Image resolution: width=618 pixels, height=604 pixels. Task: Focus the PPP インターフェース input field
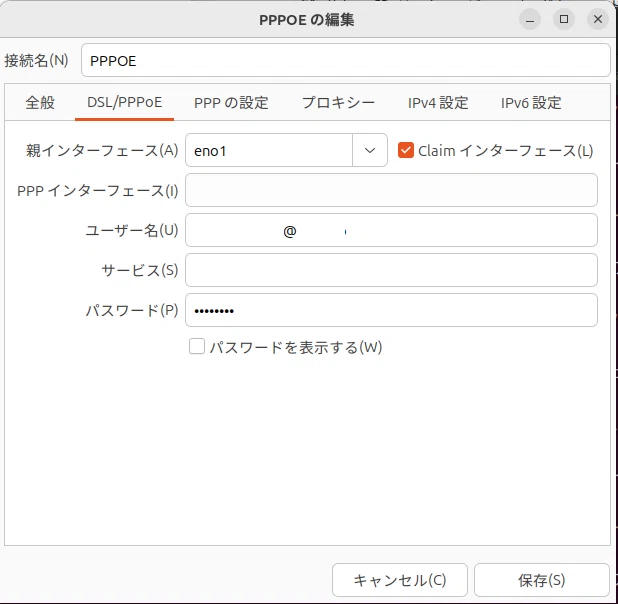pyautogui.click(x=391, y=190)
